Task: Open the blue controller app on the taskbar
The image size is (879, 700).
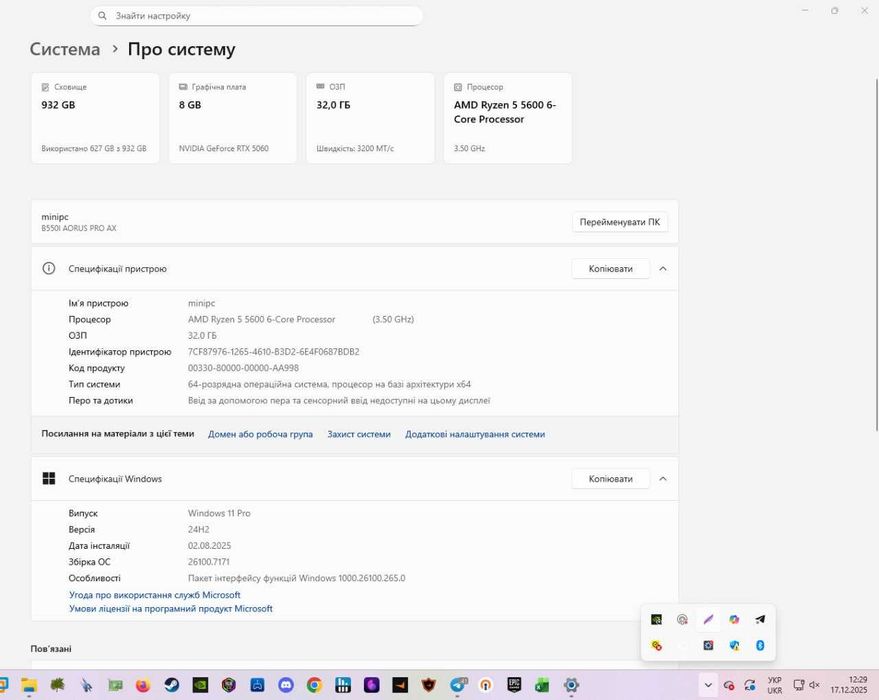Action: click(257, 685)
